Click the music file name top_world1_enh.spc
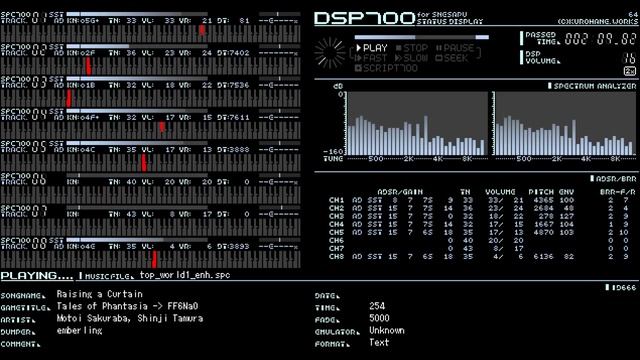This screenshot has height=360, width=640. coord(185,275)
